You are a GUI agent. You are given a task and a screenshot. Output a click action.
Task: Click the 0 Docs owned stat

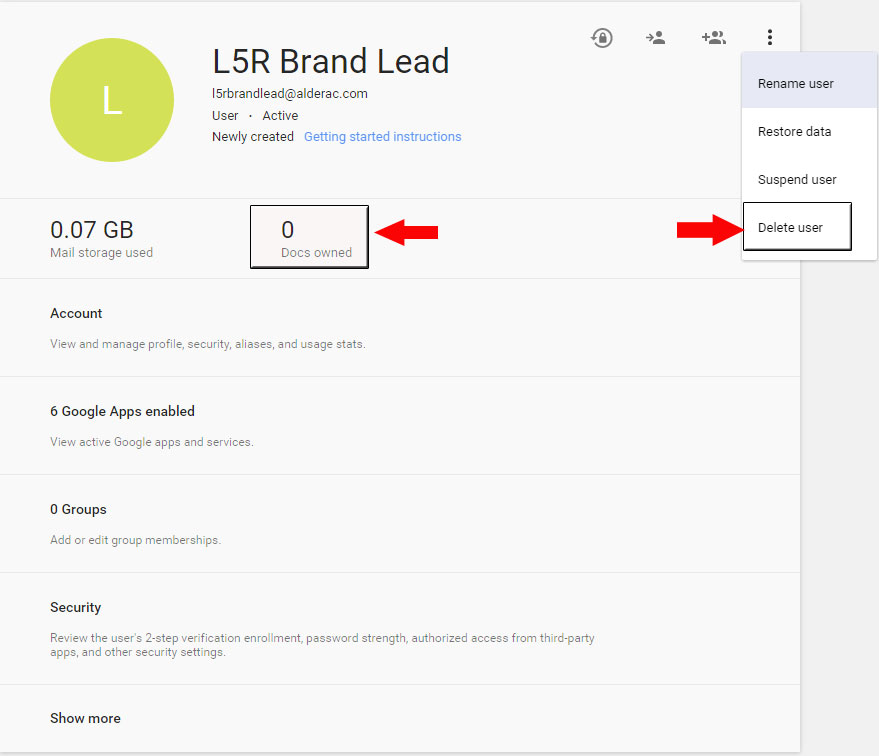tap(309, 238)
